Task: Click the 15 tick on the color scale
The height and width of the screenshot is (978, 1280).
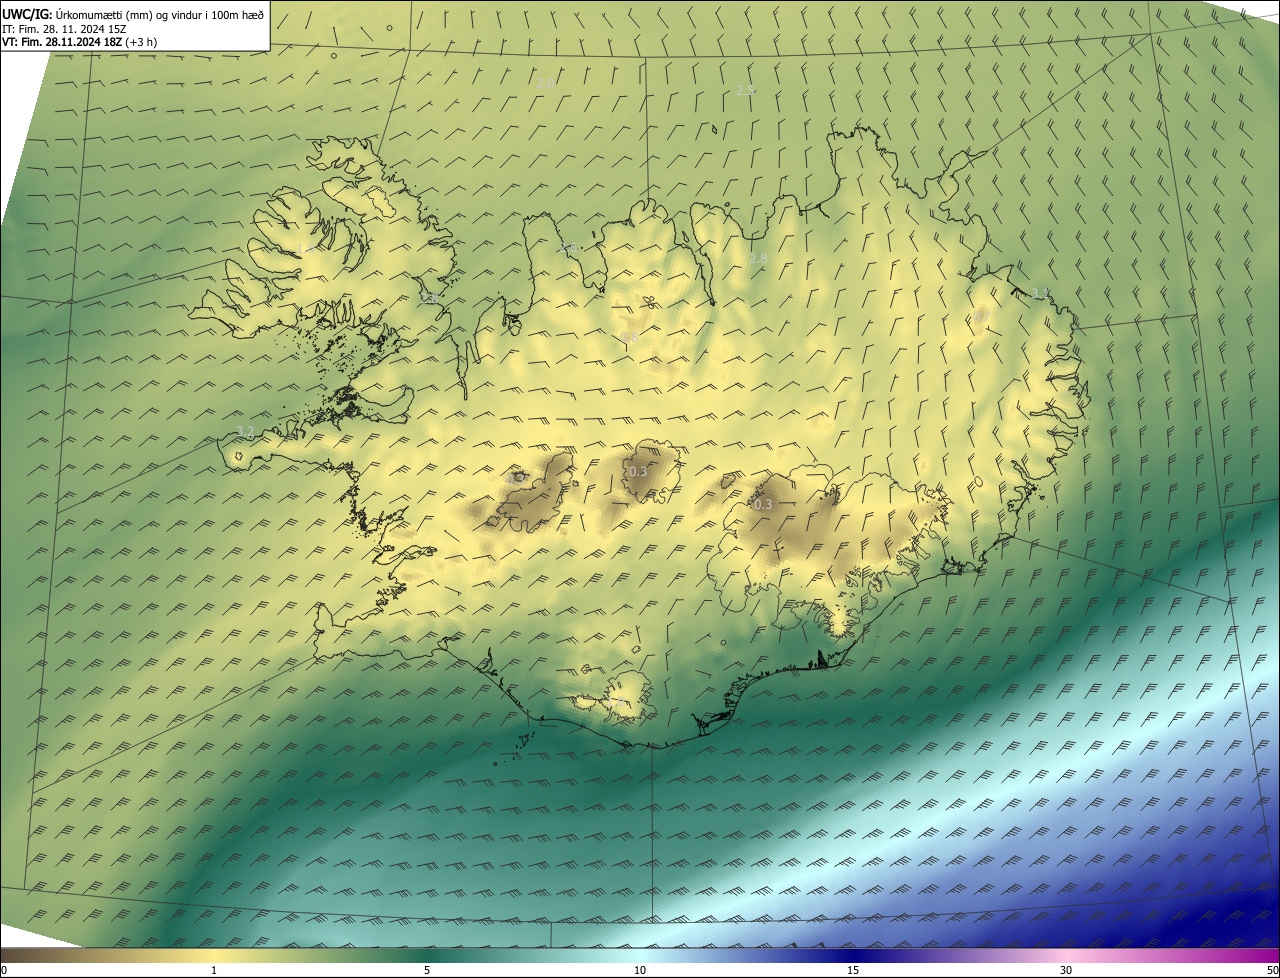Action: click(853, 970)
